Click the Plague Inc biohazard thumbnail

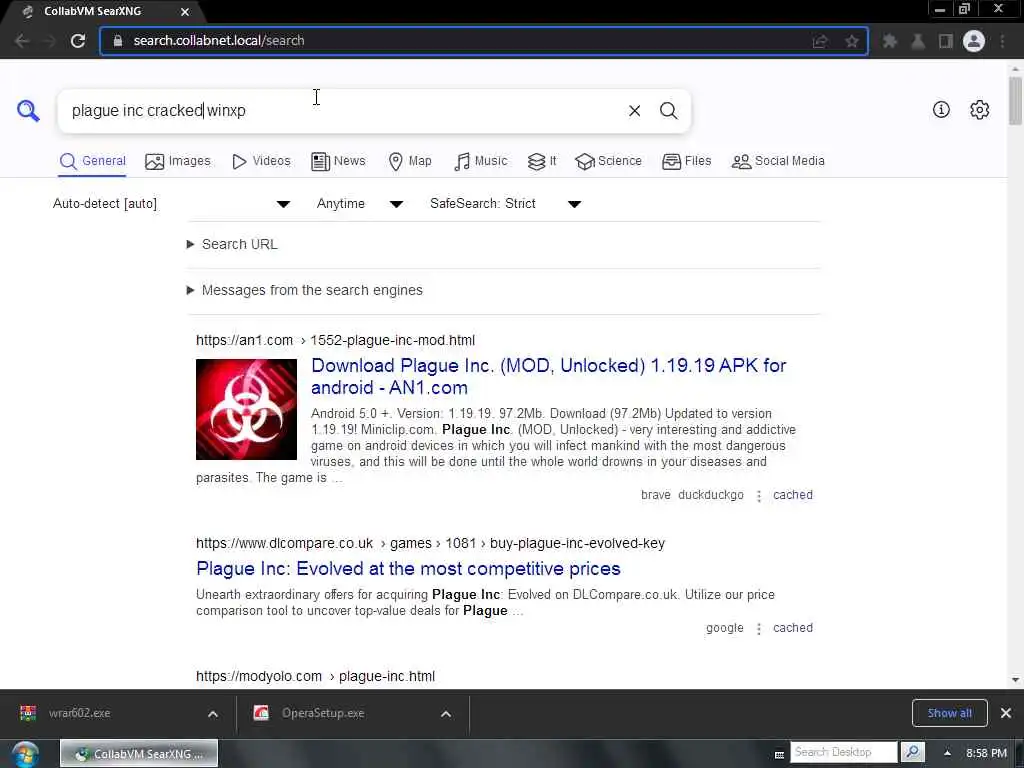(x=246, y=409)
